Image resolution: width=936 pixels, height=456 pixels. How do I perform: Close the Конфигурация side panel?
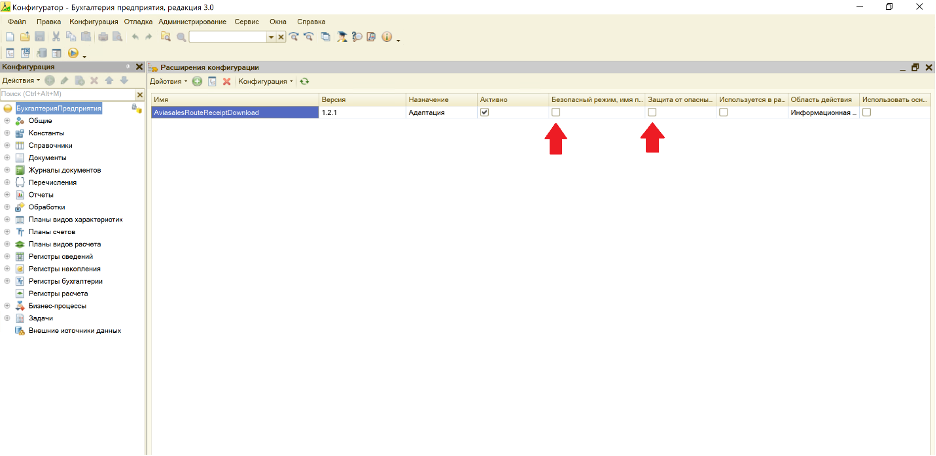coord(139,67)
